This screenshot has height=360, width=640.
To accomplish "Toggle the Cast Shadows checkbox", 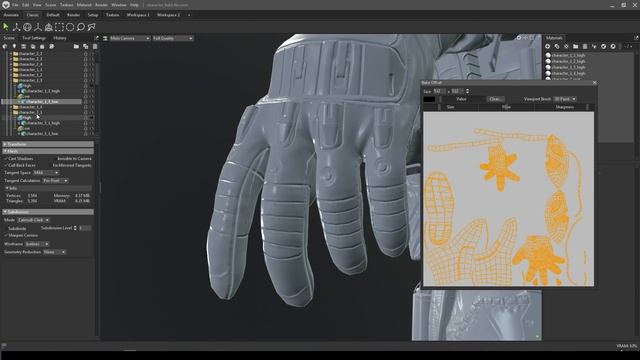I will pos(6,158).
